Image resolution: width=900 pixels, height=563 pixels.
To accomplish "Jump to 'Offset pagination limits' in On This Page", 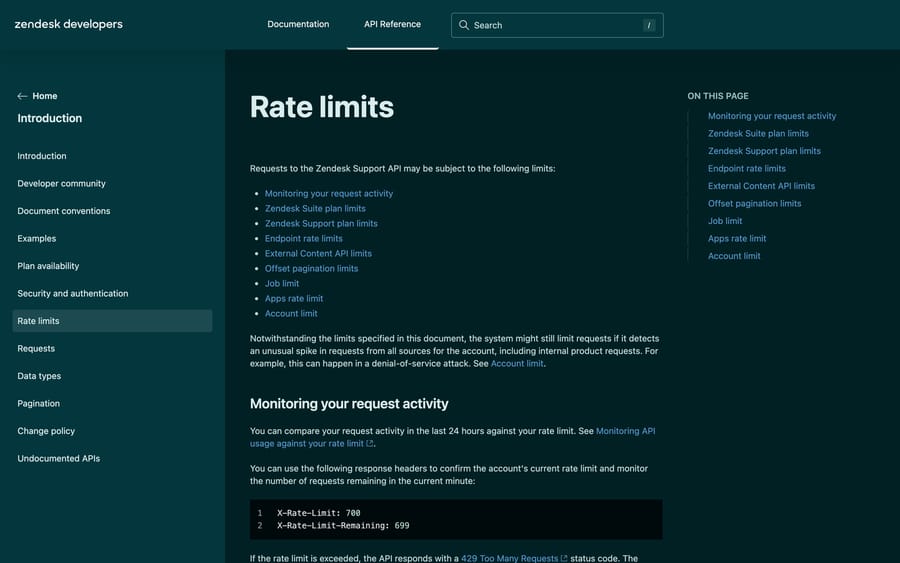I will pos(755,203).
